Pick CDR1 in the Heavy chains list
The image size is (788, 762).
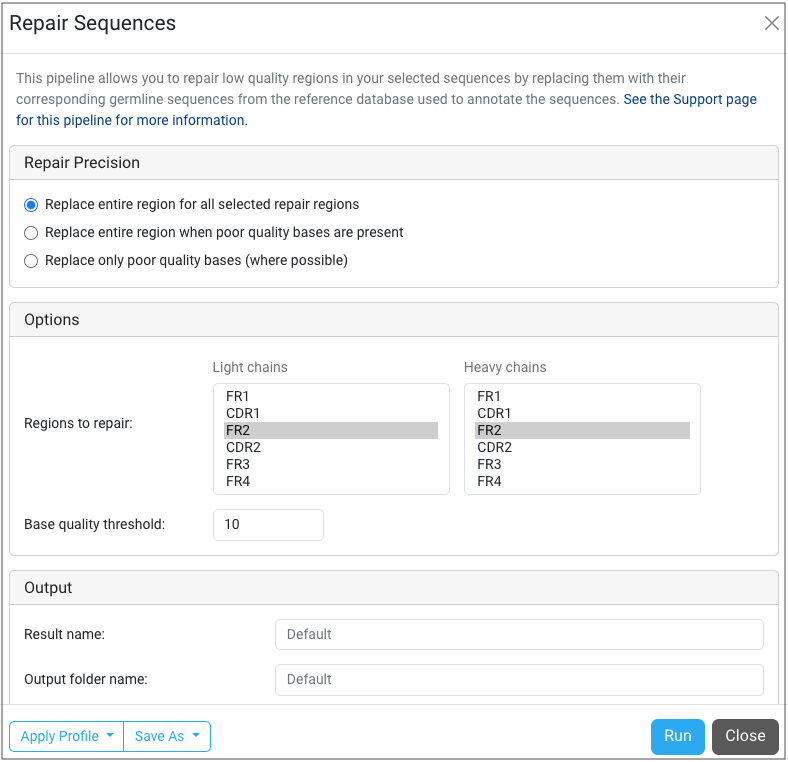tap(494, 414)
